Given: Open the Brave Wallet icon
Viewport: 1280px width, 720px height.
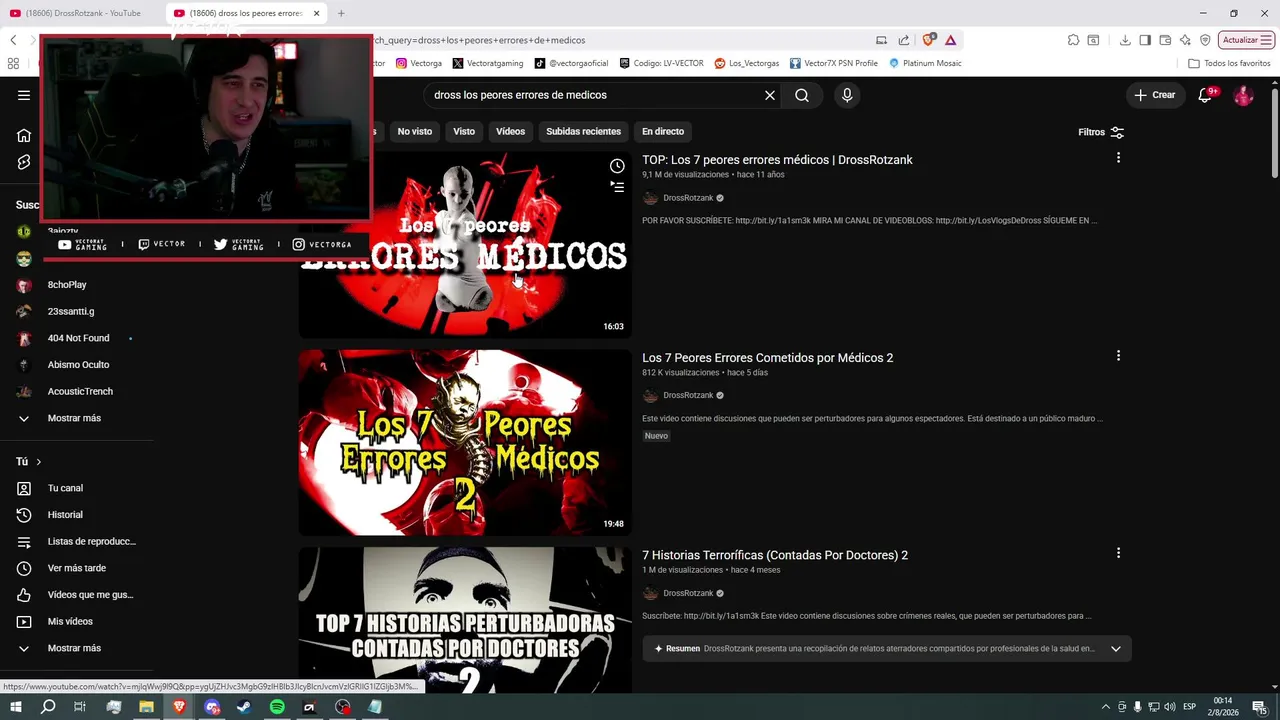Looking at the screenshot, I should pos(1165,40).
